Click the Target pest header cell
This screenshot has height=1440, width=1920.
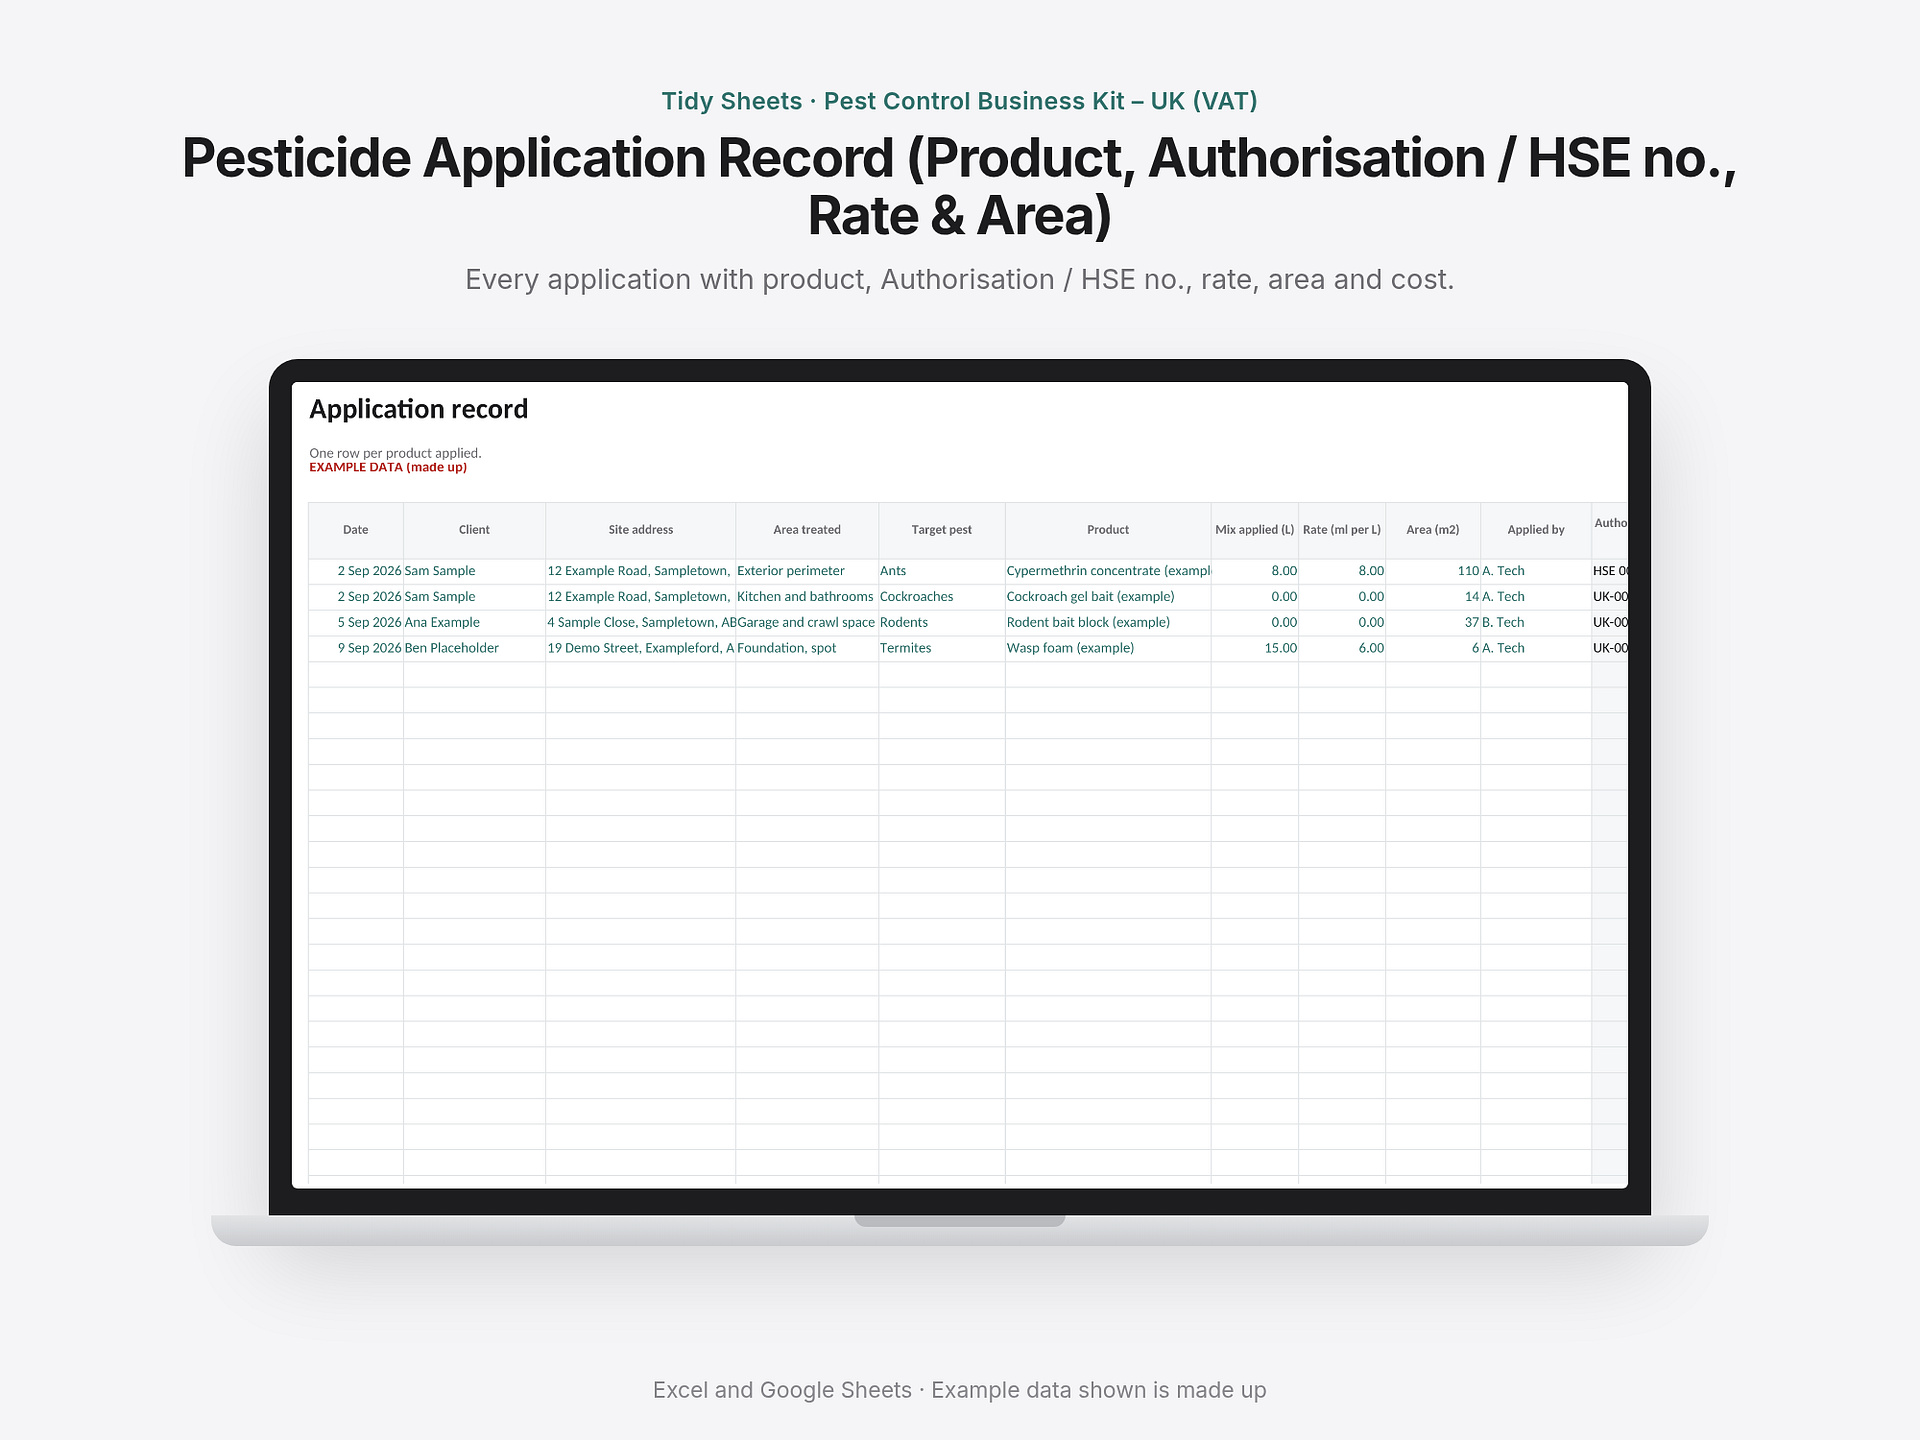click(941, 530)
